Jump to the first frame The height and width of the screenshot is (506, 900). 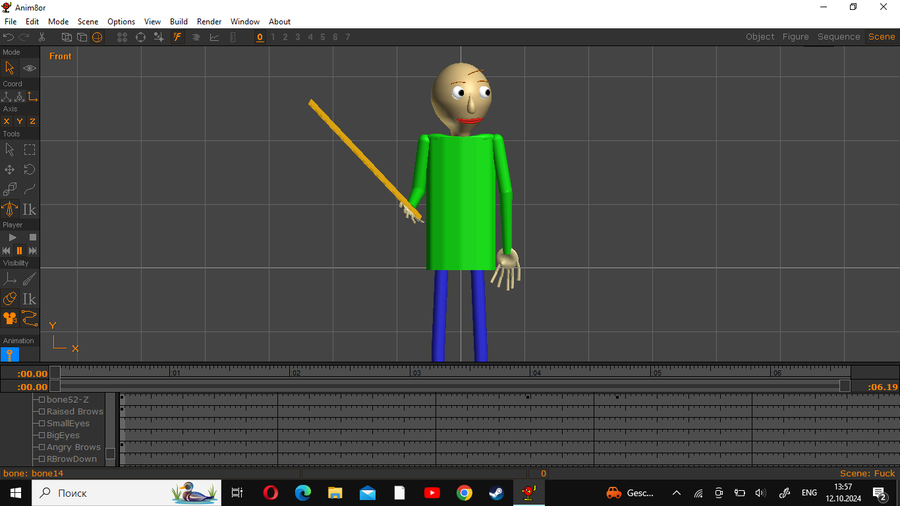point(6,251)
